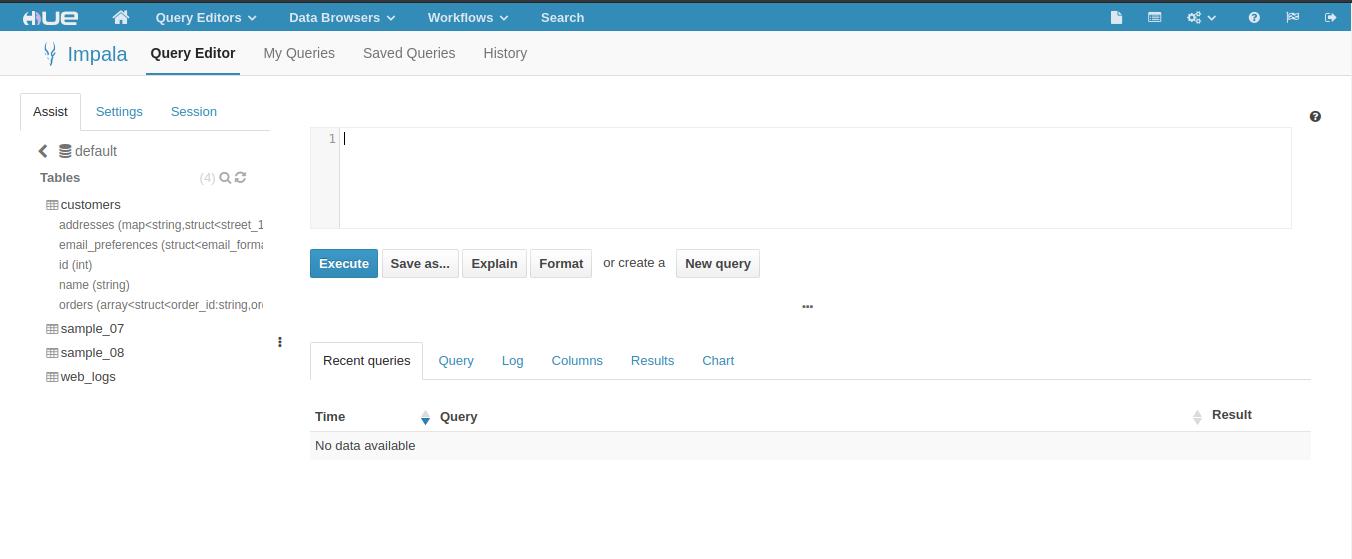Click the default database name
This screenshot has height=559, width=1352.
(x=96, y=151)
